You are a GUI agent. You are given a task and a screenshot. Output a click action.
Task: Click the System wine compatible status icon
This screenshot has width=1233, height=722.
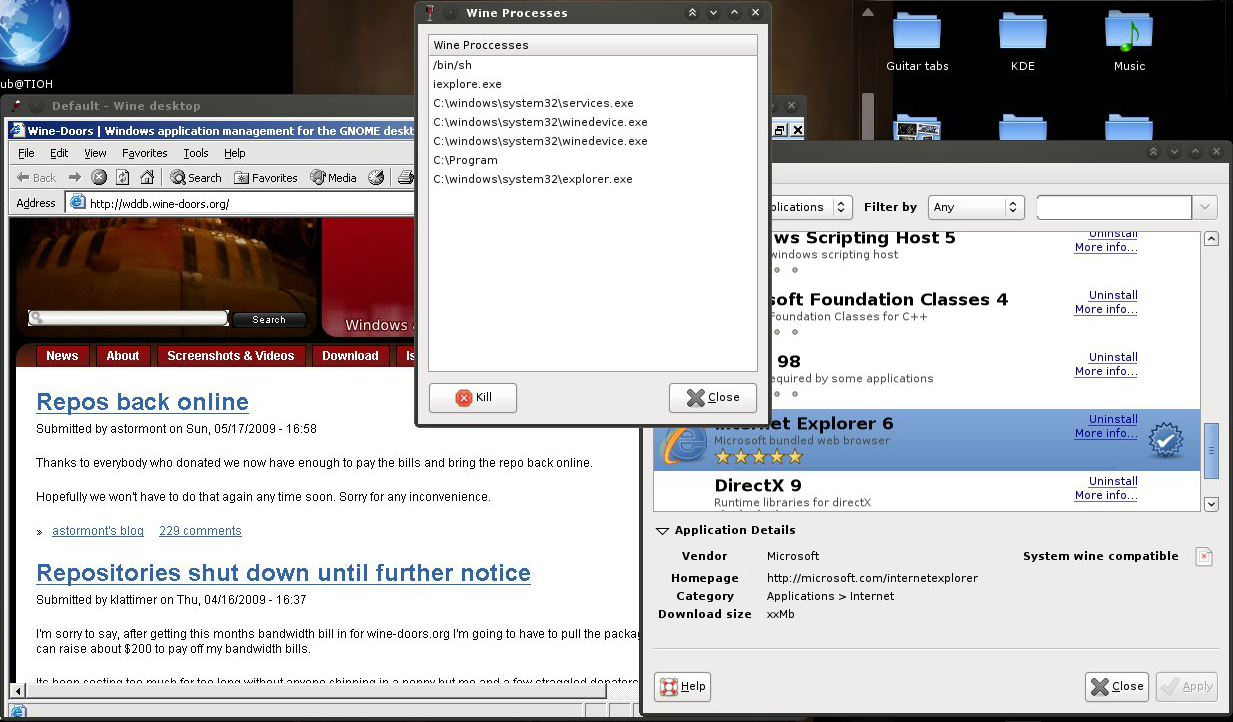click(x=1204, y=557)
